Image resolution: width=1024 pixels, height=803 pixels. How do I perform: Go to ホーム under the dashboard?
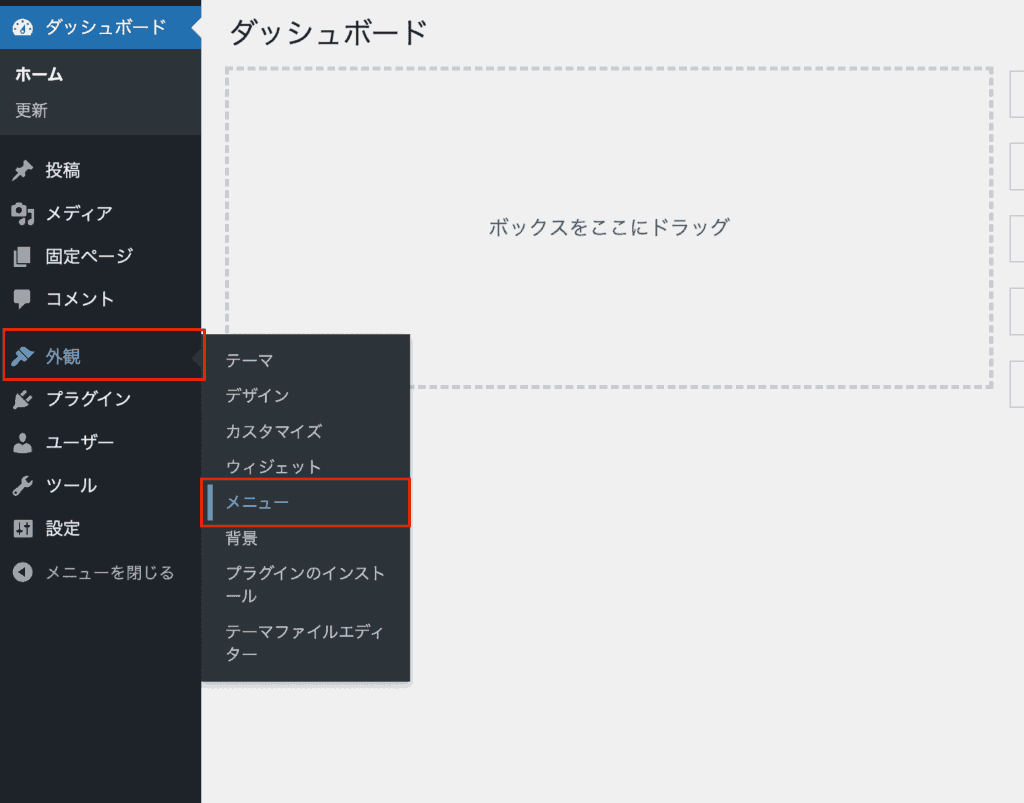coord(39,75)
